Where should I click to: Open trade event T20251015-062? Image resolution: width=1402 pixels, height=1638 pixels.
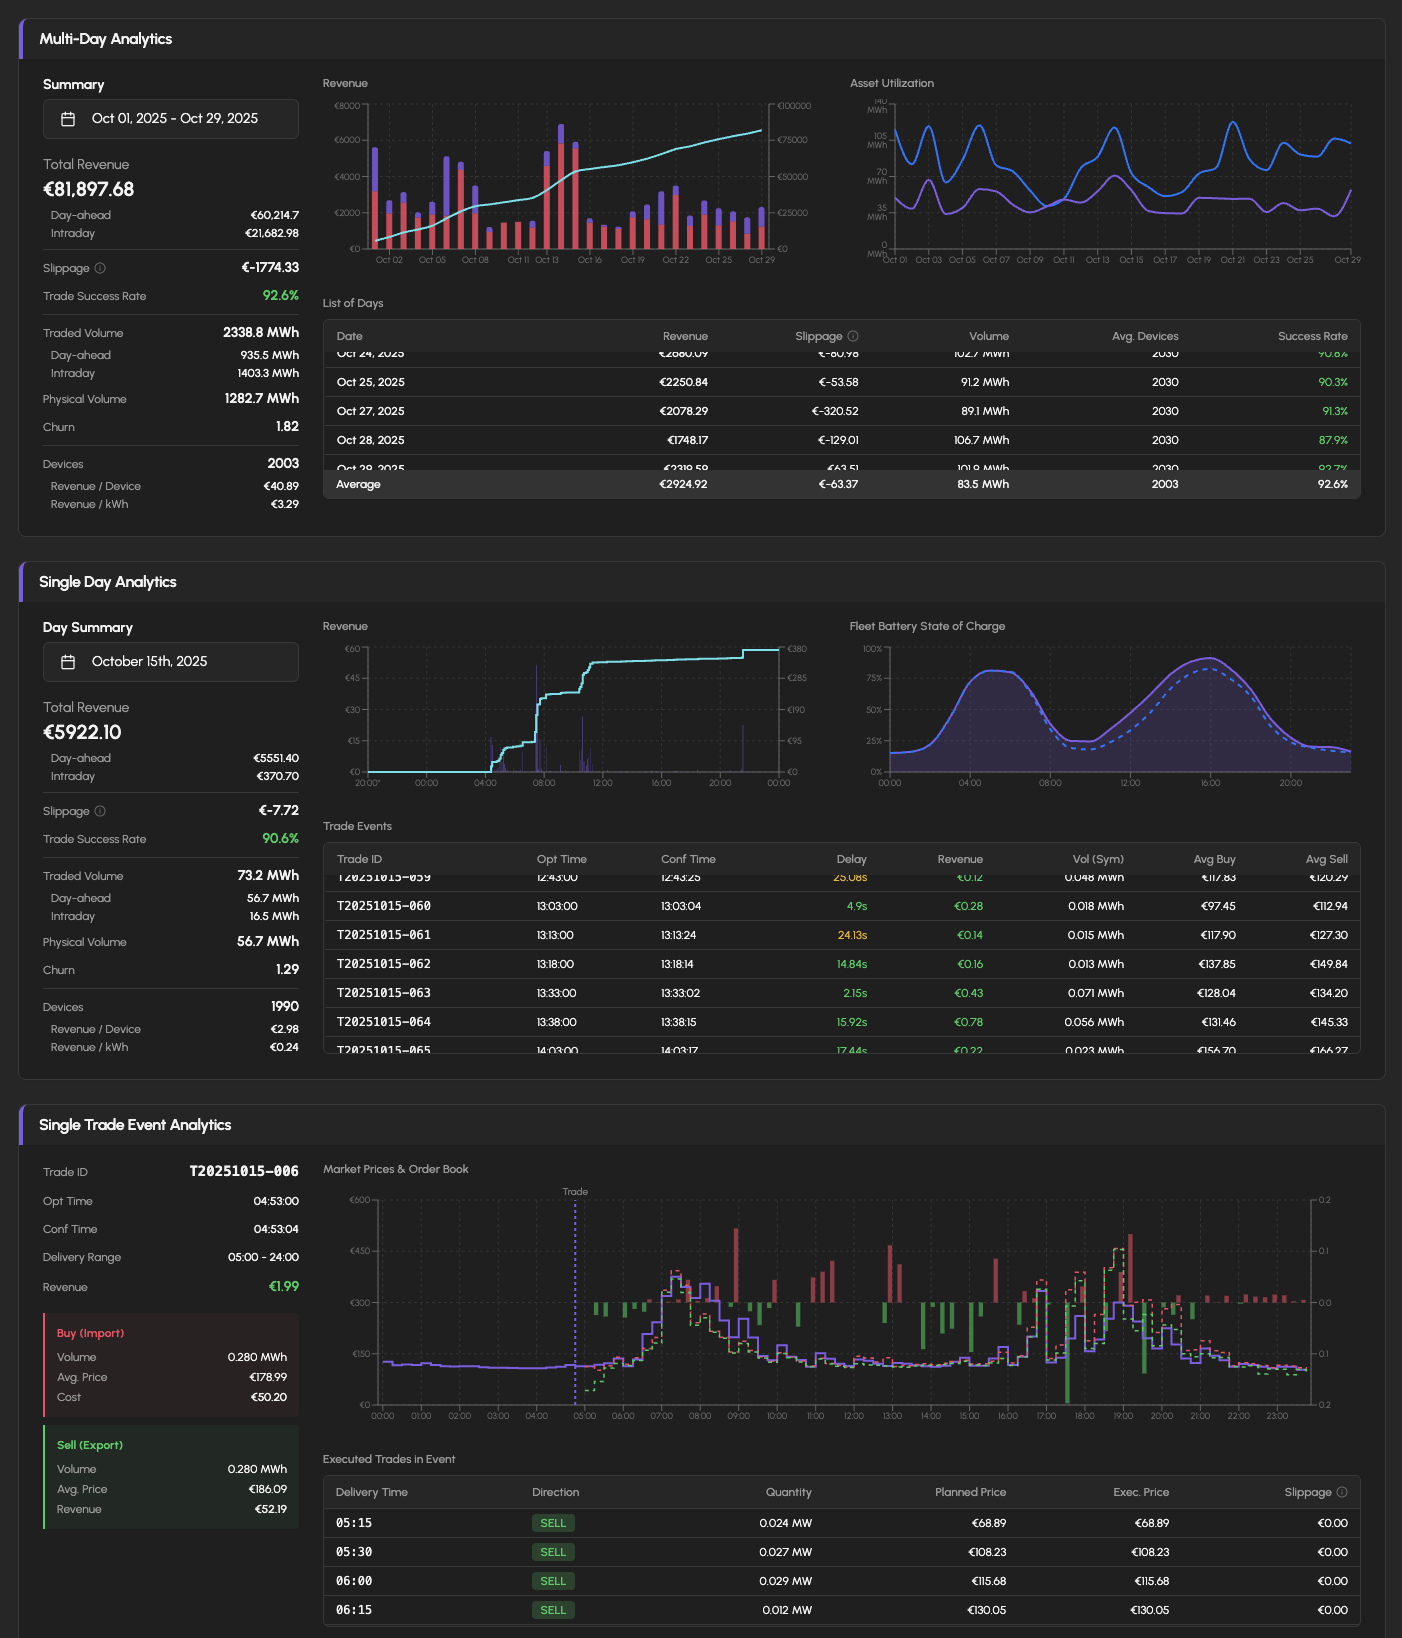coord(841,964)
